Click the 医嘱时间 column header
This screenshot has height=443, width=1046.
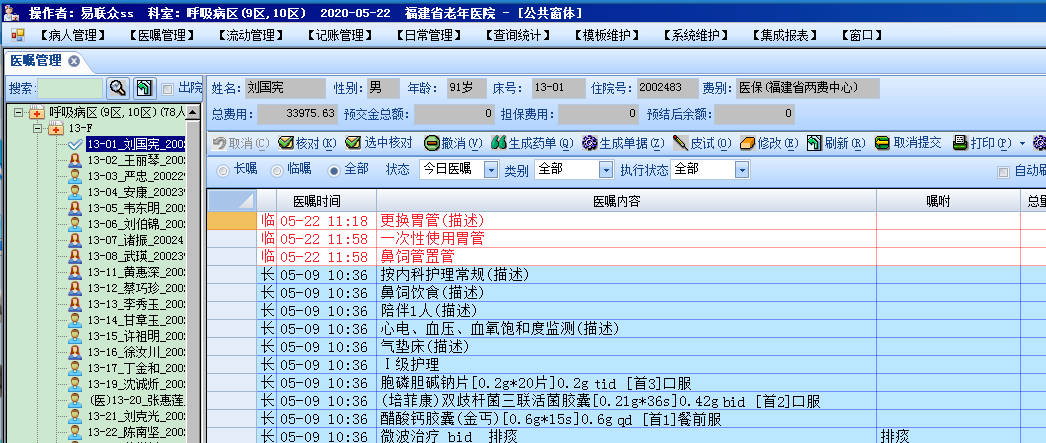coord(326,201)
